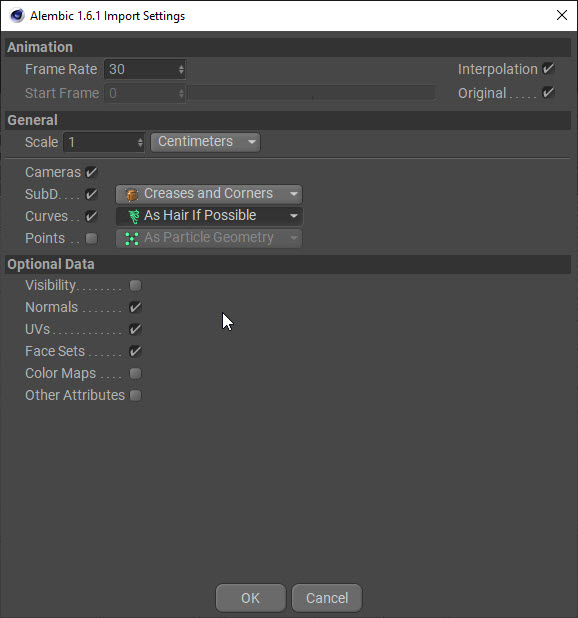Click the green particle dots icon

click(132, 238)
